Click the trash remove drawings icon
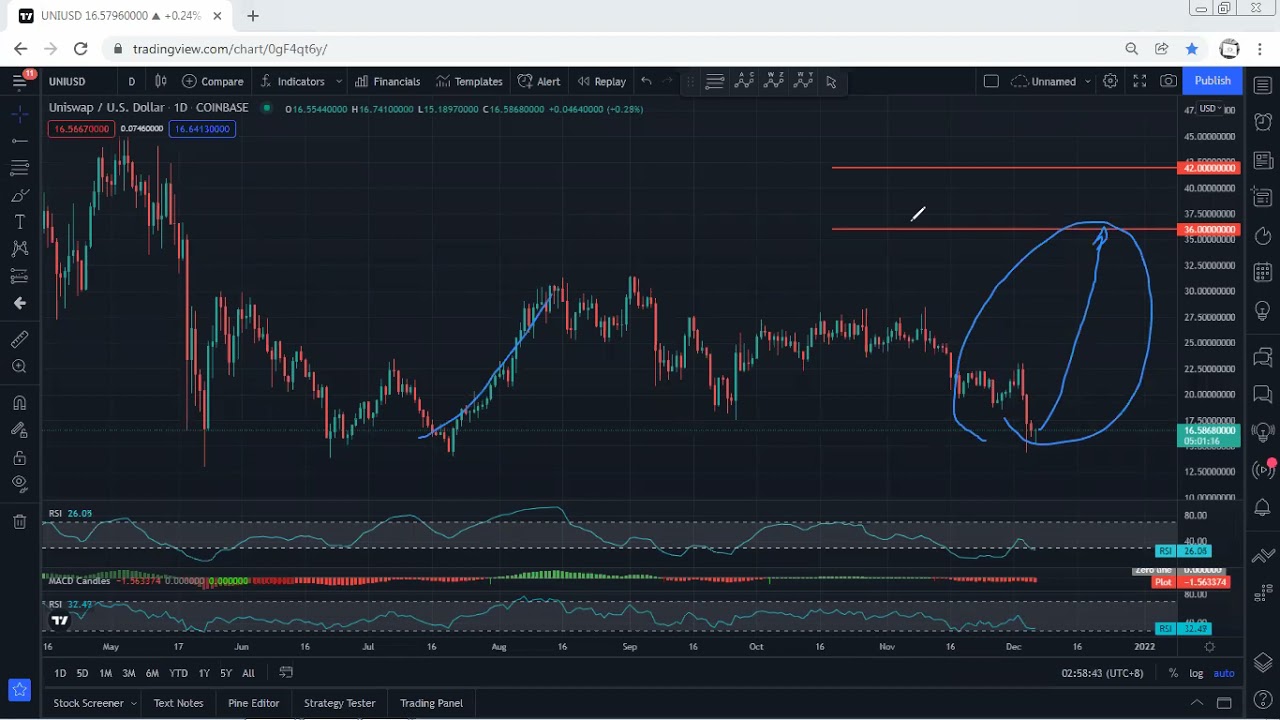This screenshot has height=720, width=1280. [19, 521]
